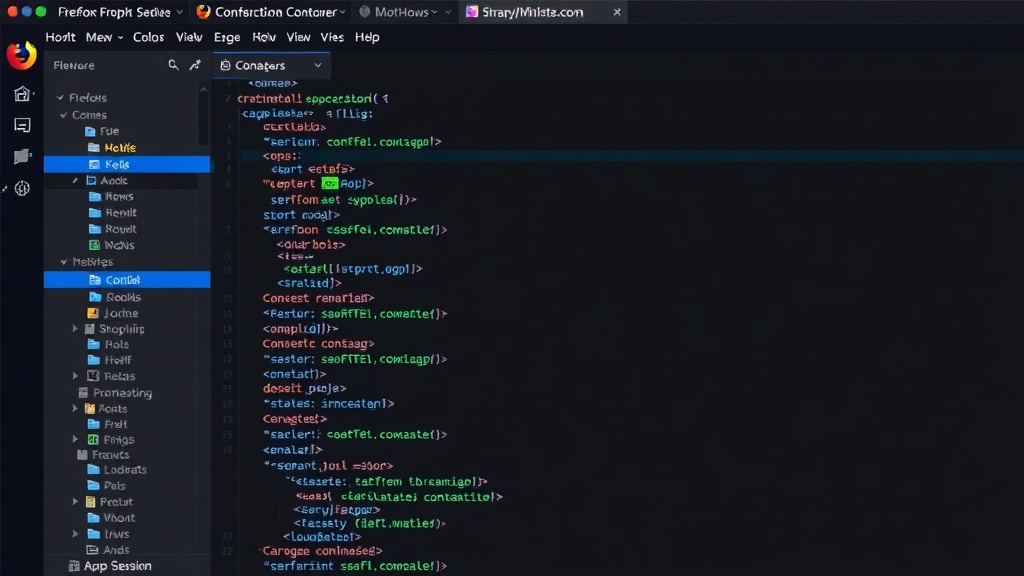Switch to the MotHows tab
This screenshot has height=576, width=1024.
[x=405, y=12]
